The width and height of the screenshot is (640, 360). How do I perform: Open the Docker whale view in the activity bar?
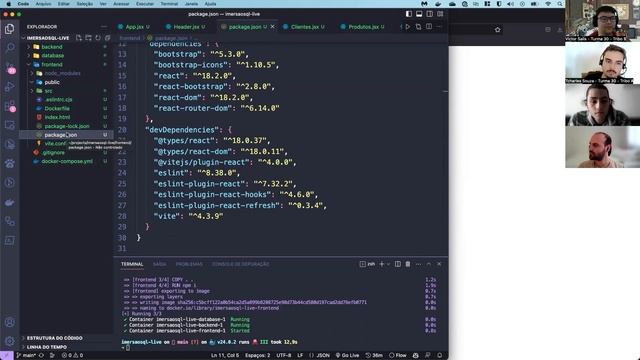(9, 202)
